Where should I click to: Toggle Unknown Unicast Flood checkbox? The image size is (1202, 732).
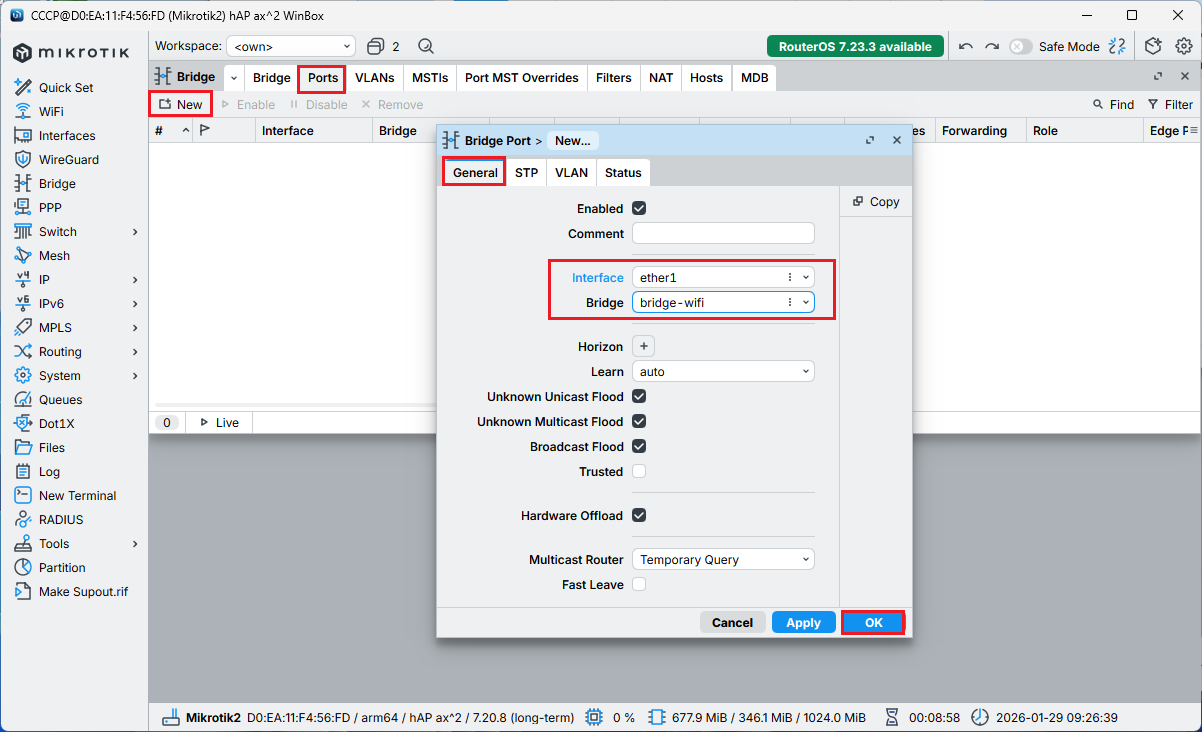pyautogui.click(x=639, y=397)
